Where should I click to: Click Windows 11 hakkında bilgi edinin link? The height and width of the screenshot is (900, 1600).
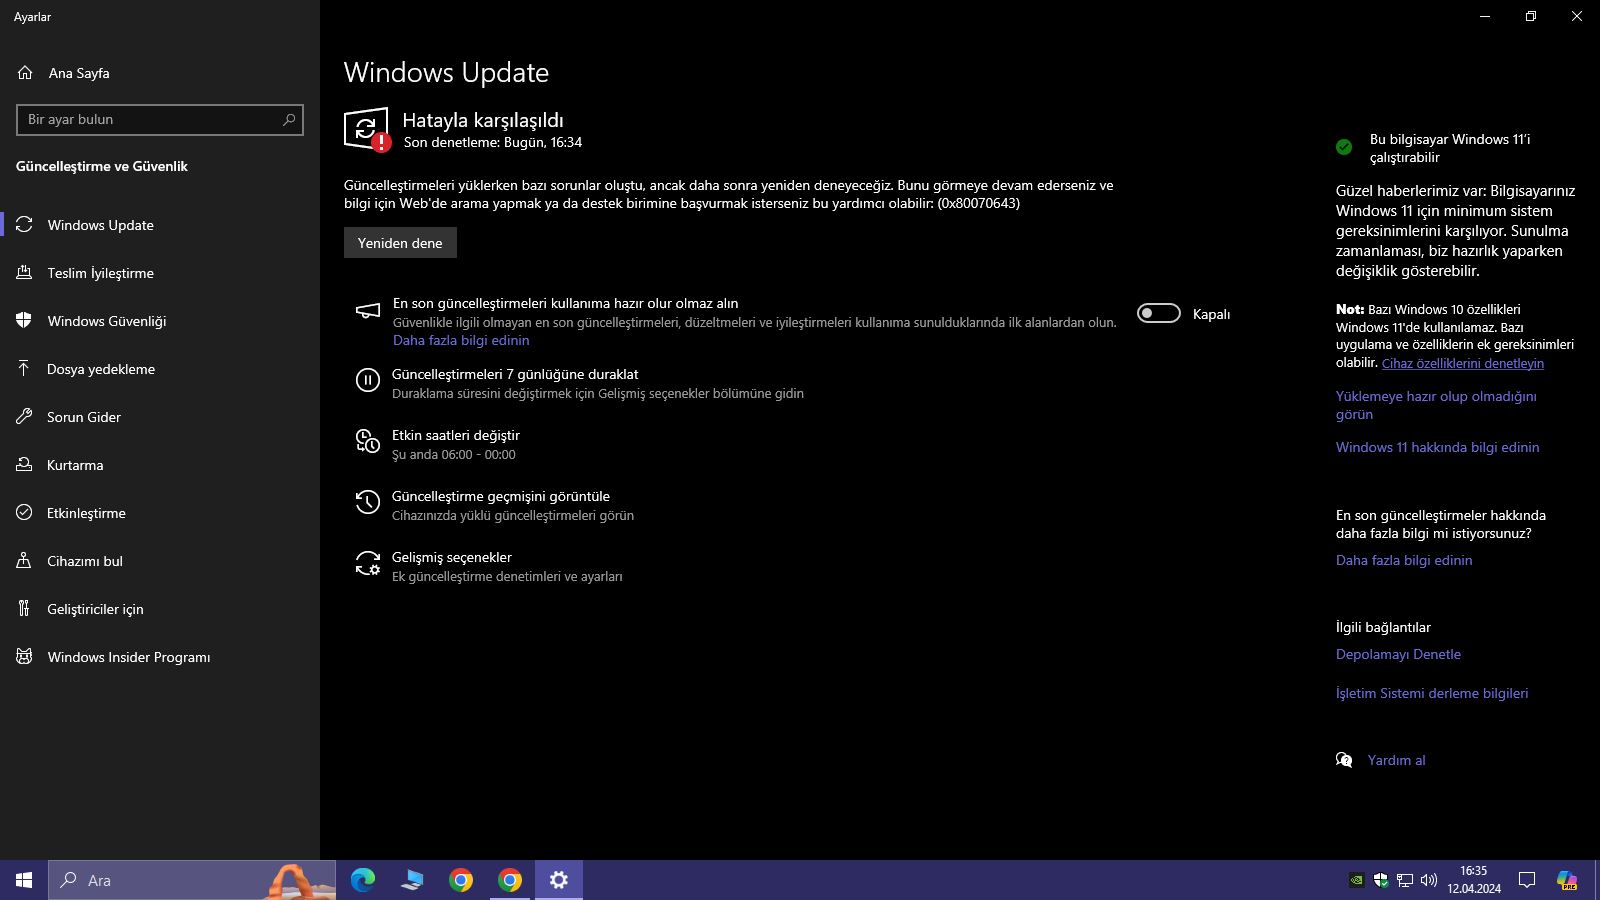[x=1438, y=447]
